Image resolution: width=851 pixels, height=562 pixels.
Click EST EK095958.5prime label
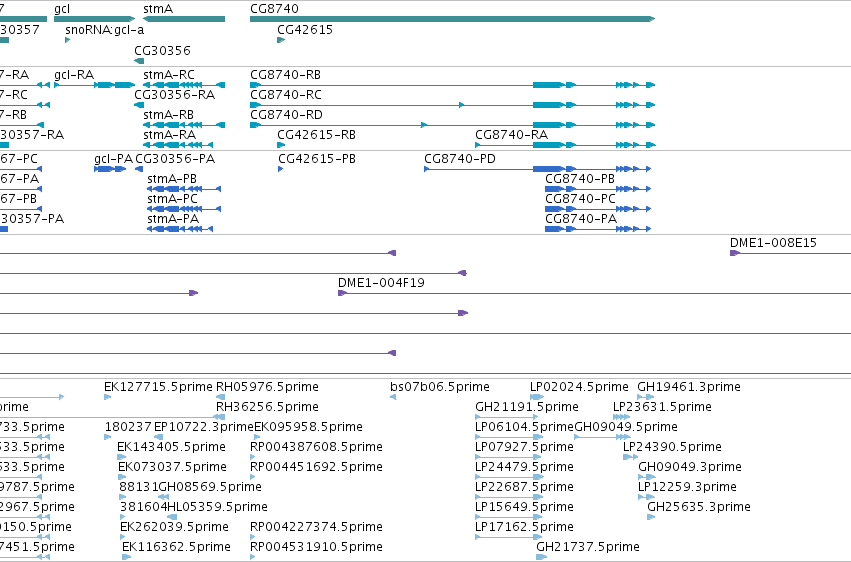[308, 427]
